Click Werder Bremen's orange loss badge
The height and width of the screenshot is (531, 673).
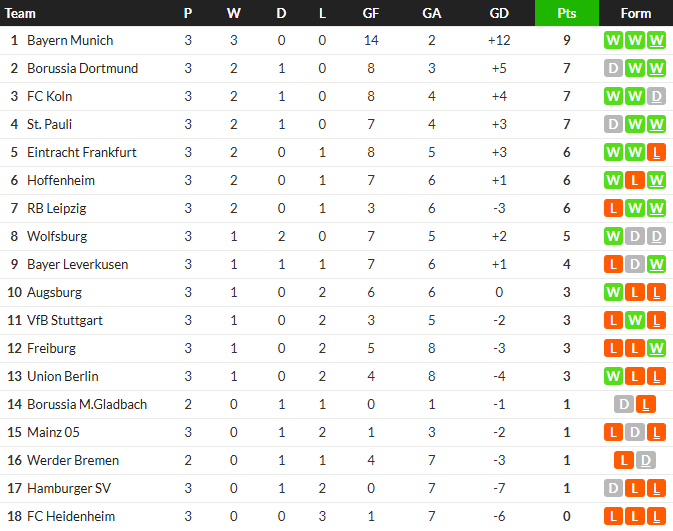[625, 461]
